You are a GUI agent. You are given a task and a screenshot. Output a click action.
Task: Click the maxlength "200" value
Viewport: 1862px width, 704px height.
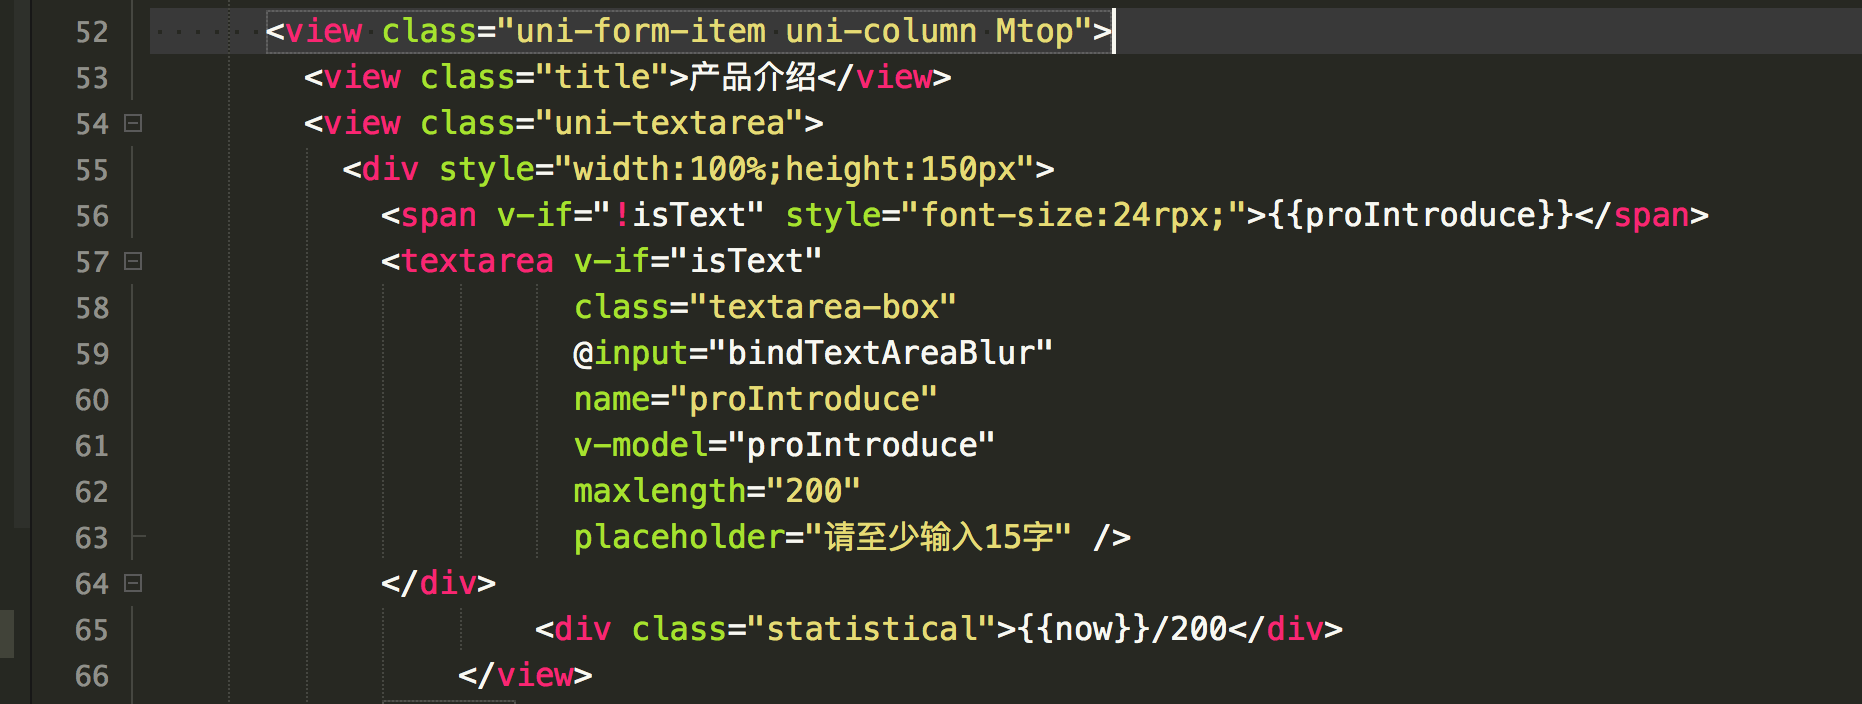pos(813,491)
